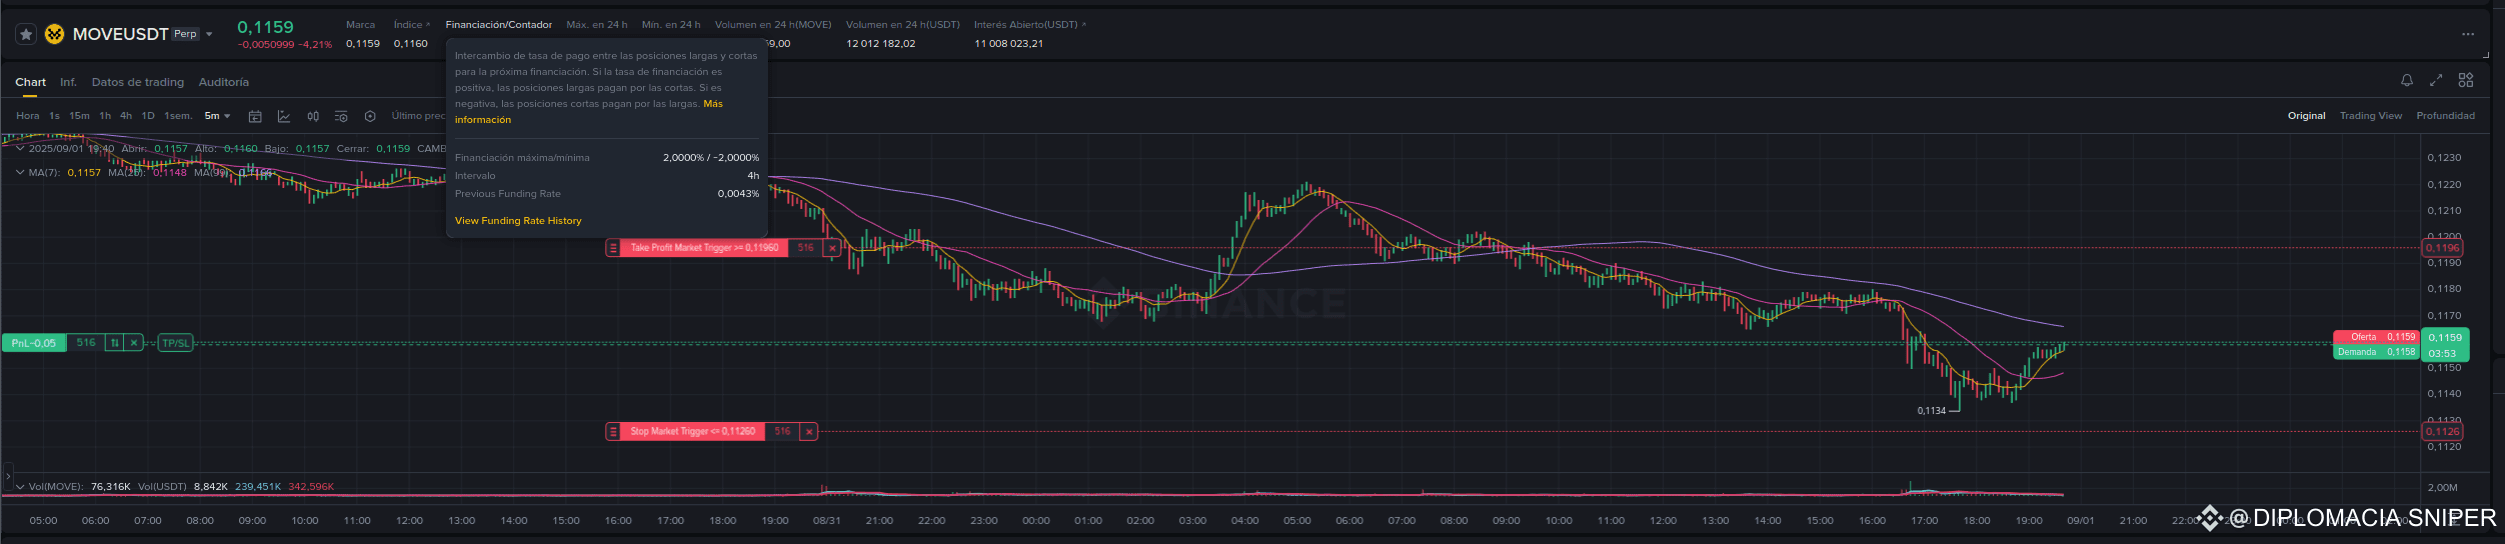Collapse the MA(7) indicator legend chevron
2505x544 pixels.
pos(20,172)
